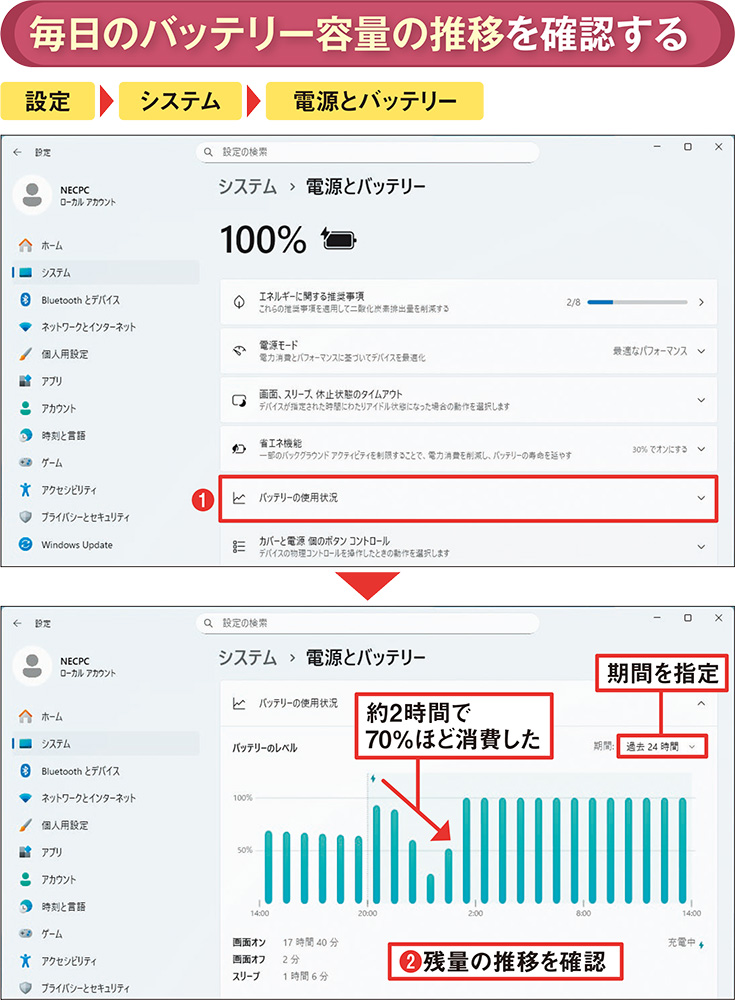Click the ホーム house icon in upper window
The width and height of the screenshot is (735, 1000).
(x=26, y=245)
